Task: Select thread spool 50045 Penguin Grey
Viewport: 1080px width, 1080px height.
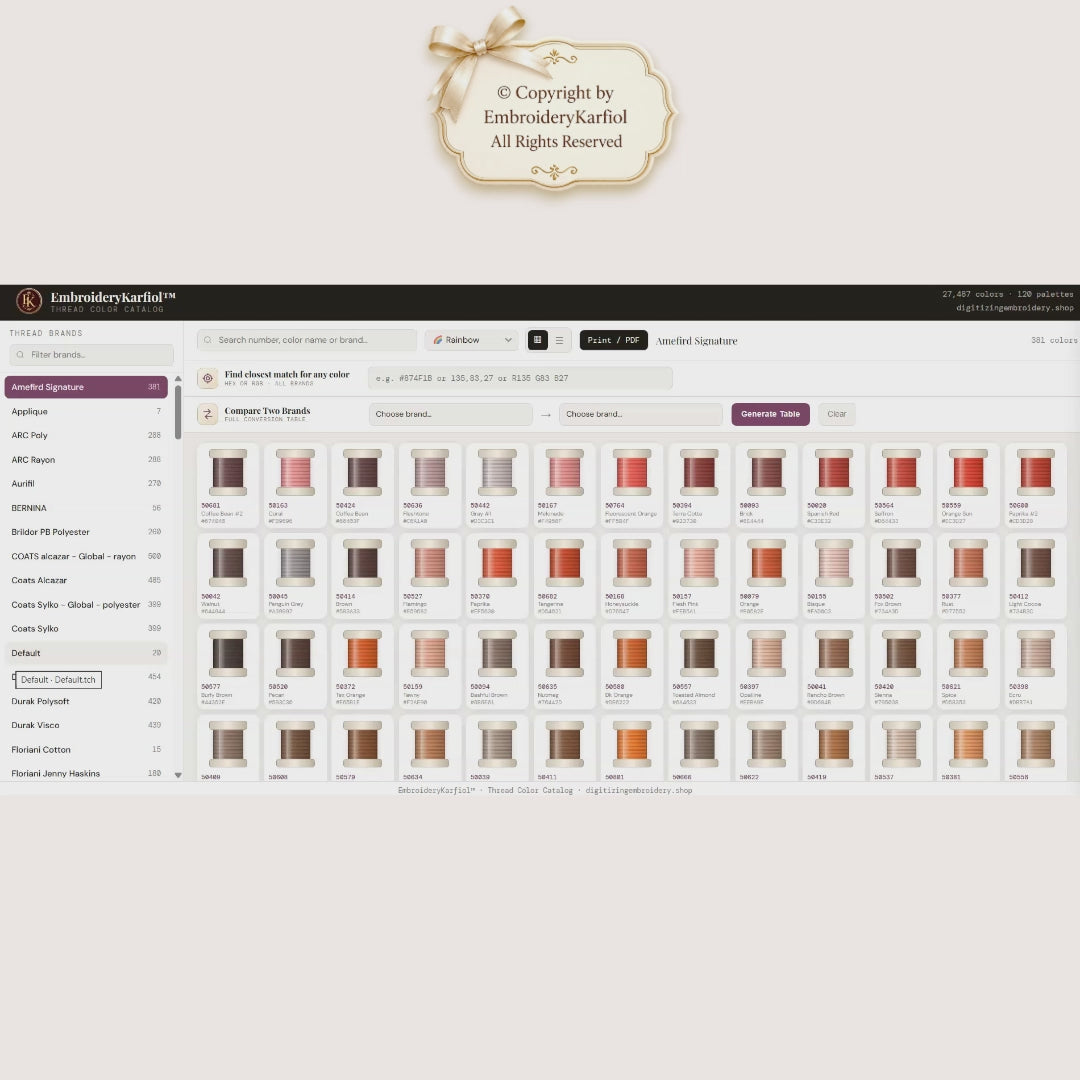Action: coord(295,576)
